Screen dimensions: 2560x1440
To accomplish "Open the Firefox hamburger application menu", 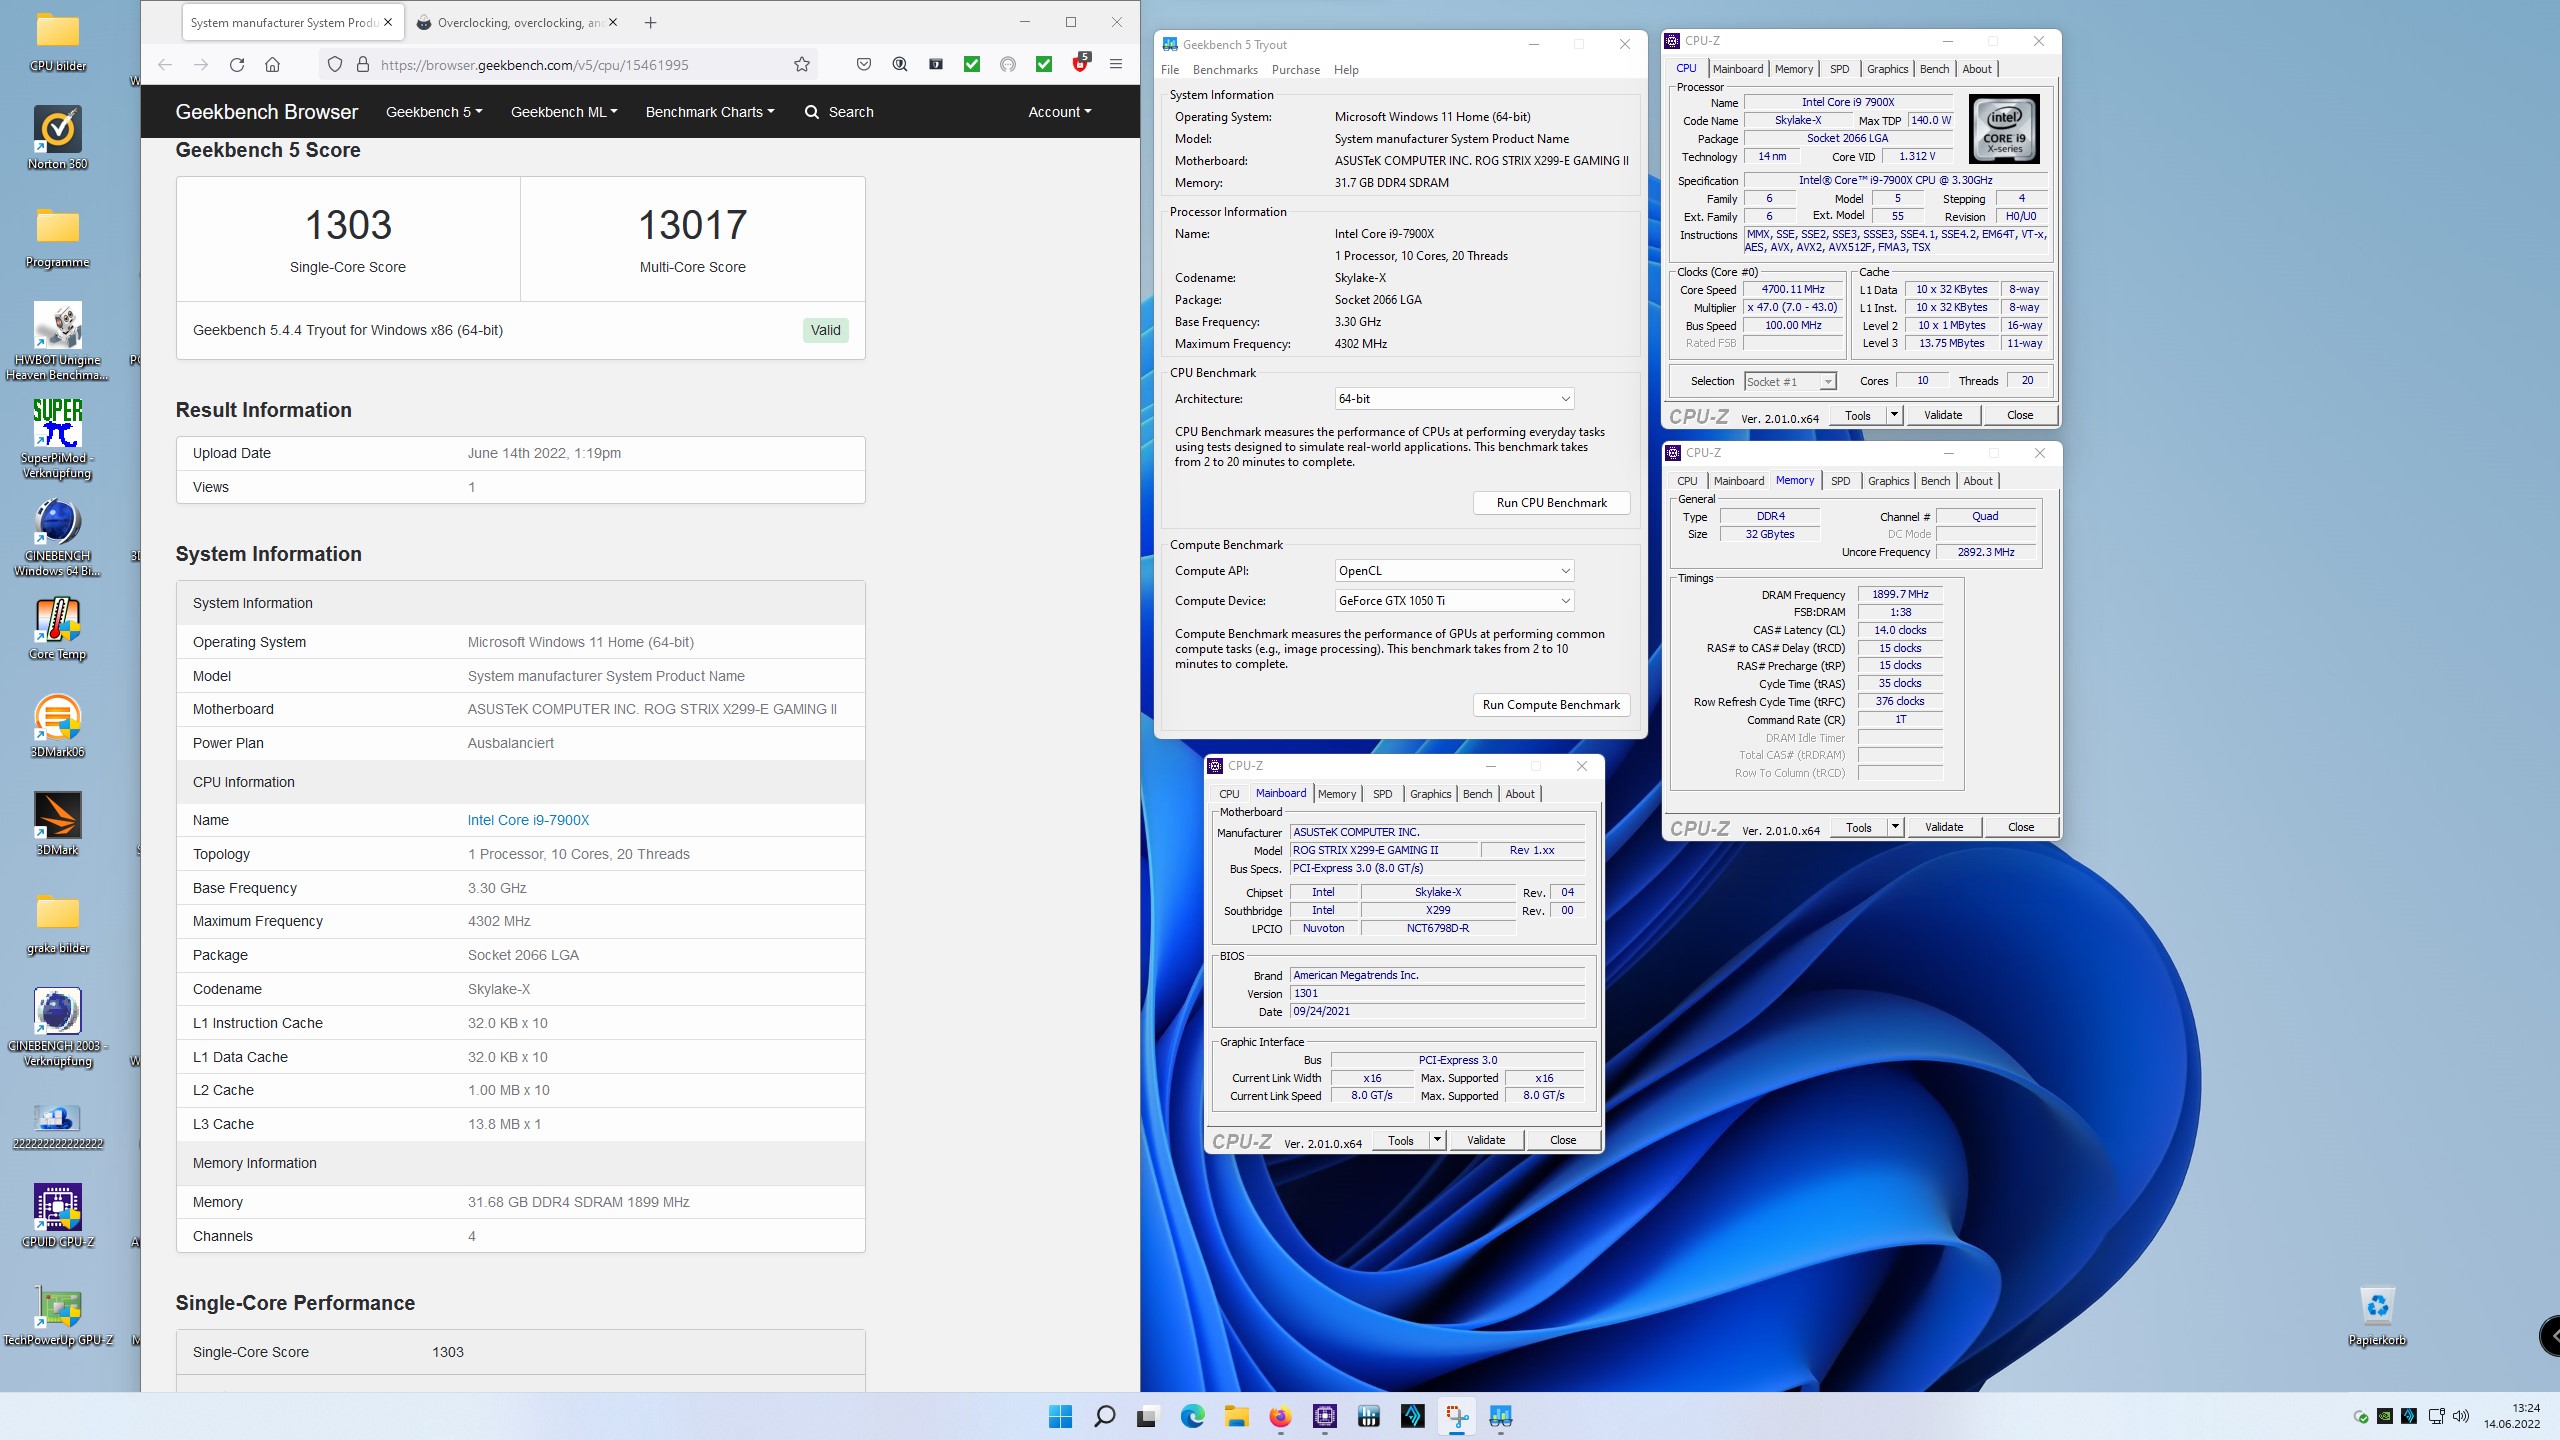I will [x=1116, y=65].
